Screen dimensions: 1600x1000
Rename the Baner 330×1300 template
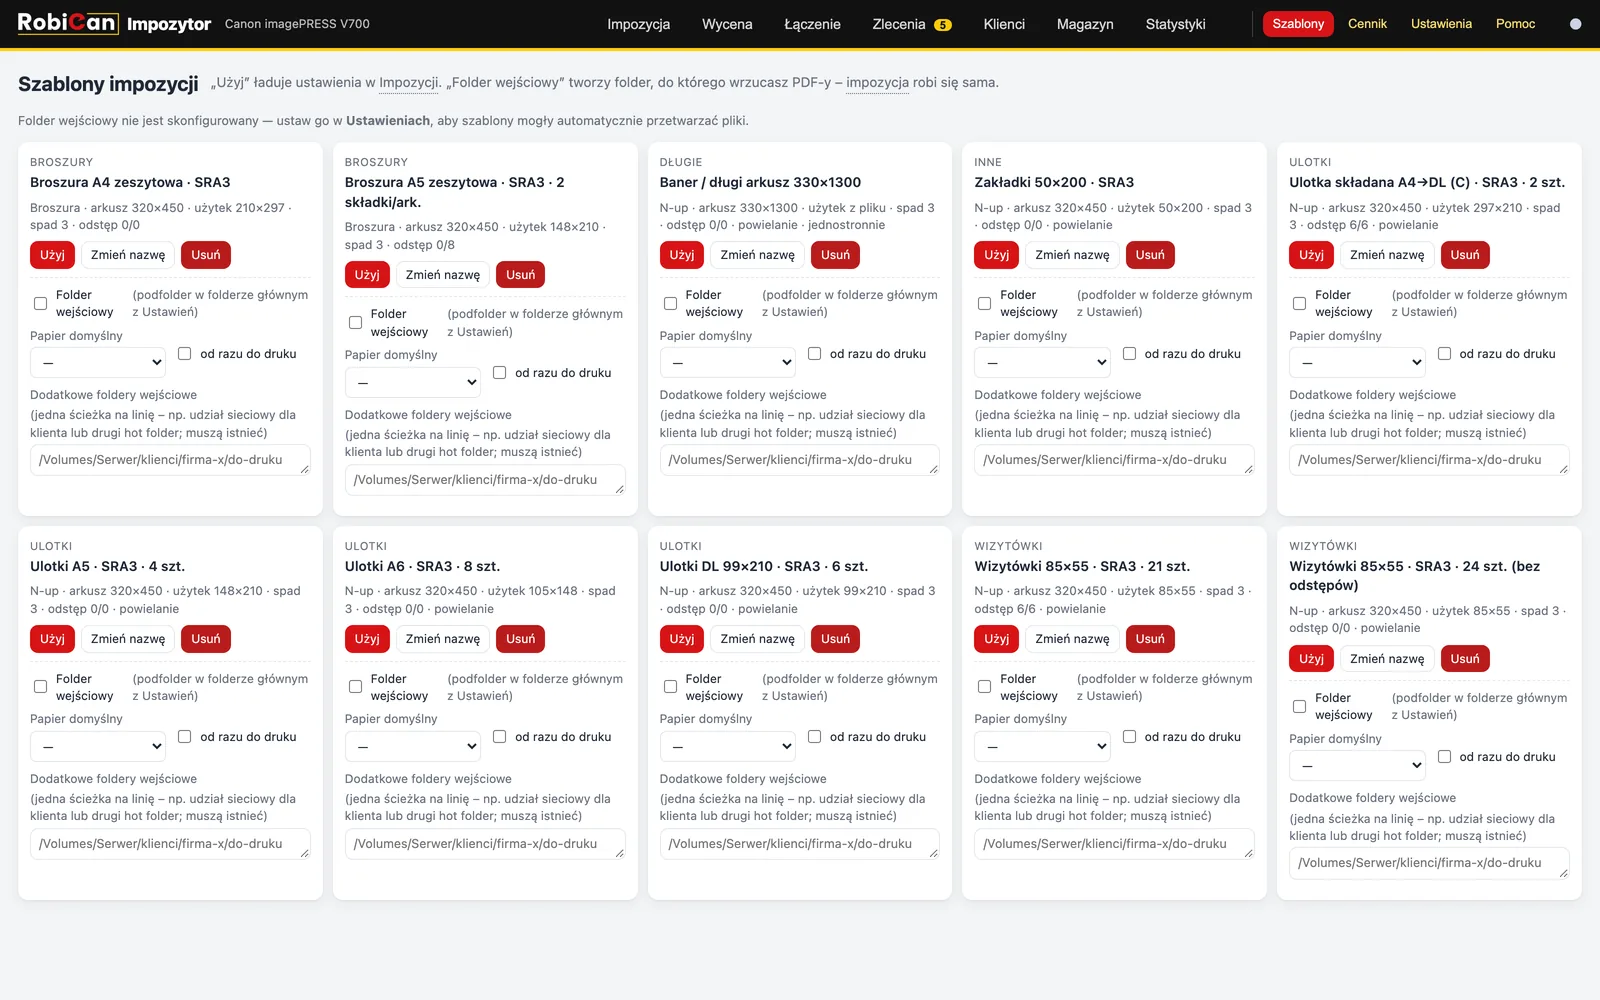758,255
